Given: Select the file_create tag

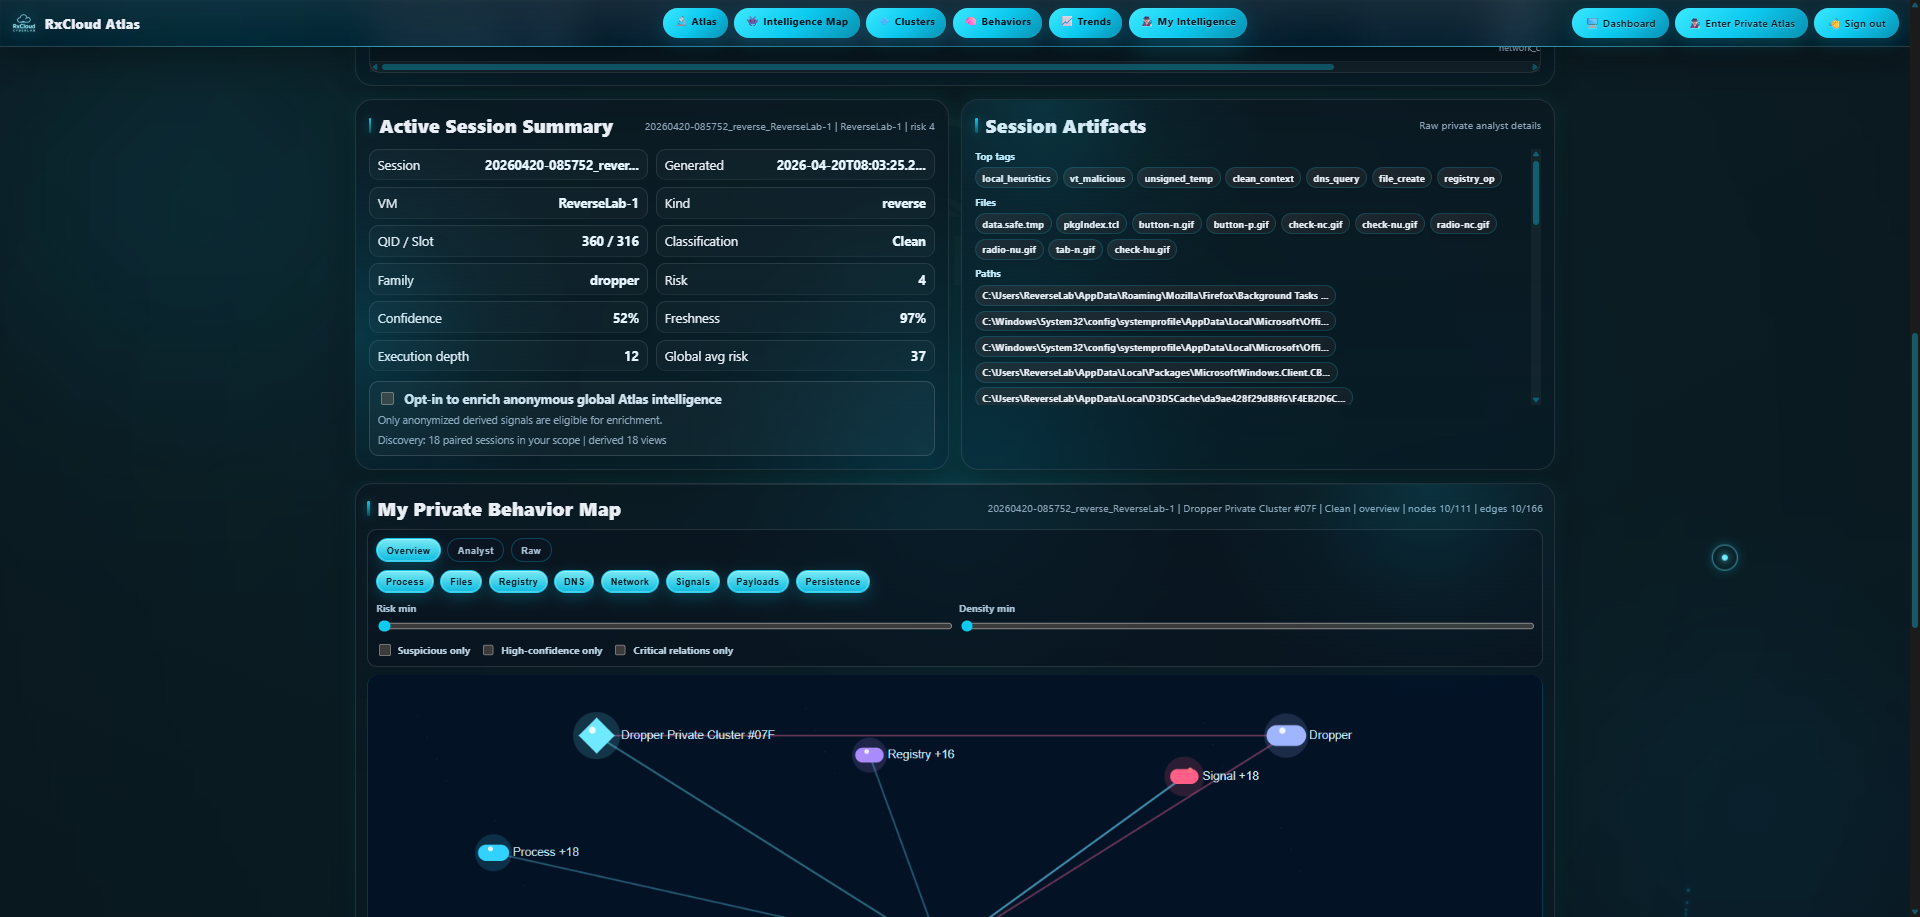Looking at the screenshot, I should coord(1402,179).
